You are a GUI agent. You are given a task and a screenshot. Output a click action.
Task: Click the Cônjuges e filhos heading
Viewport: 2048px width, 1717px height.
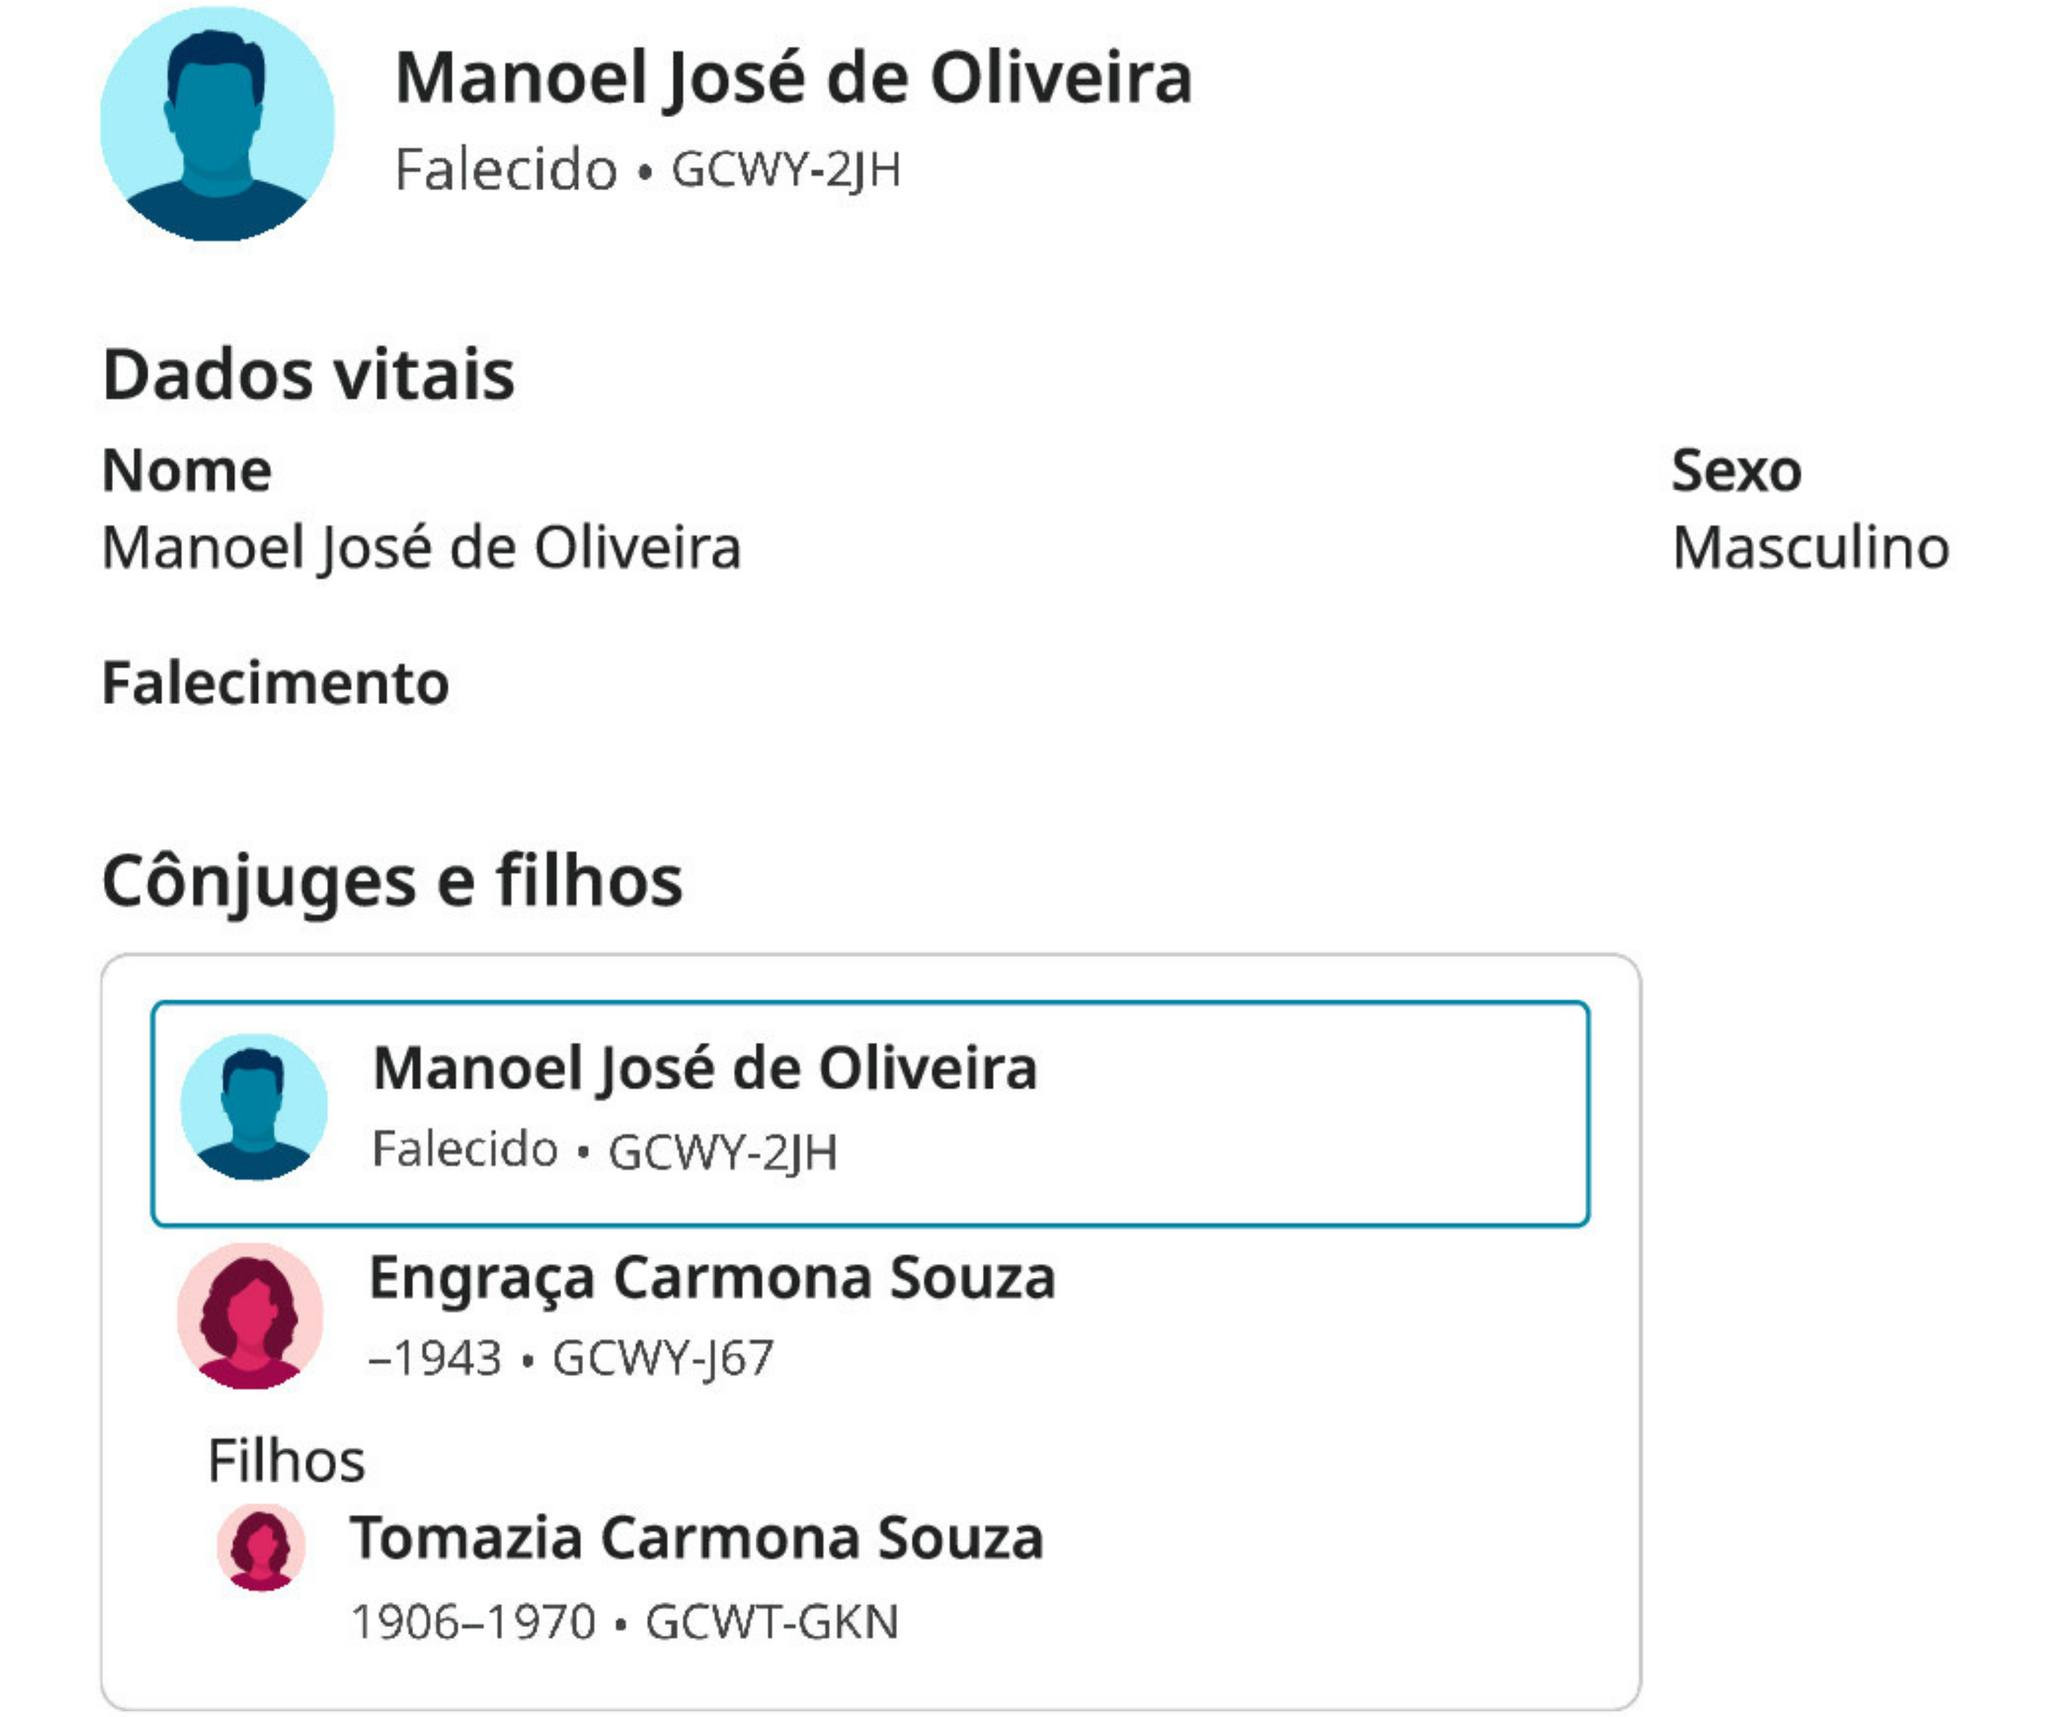[x=392, y=881]
